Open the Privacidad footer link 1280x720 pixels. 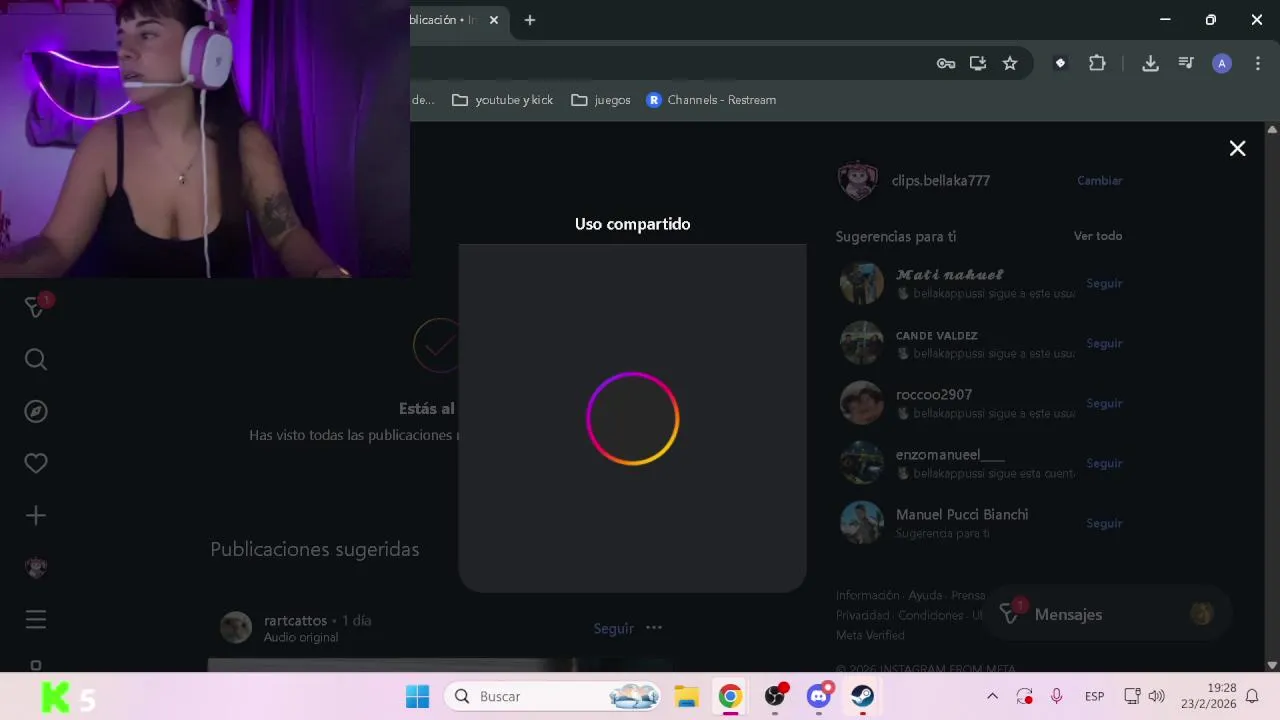[862, 615]
